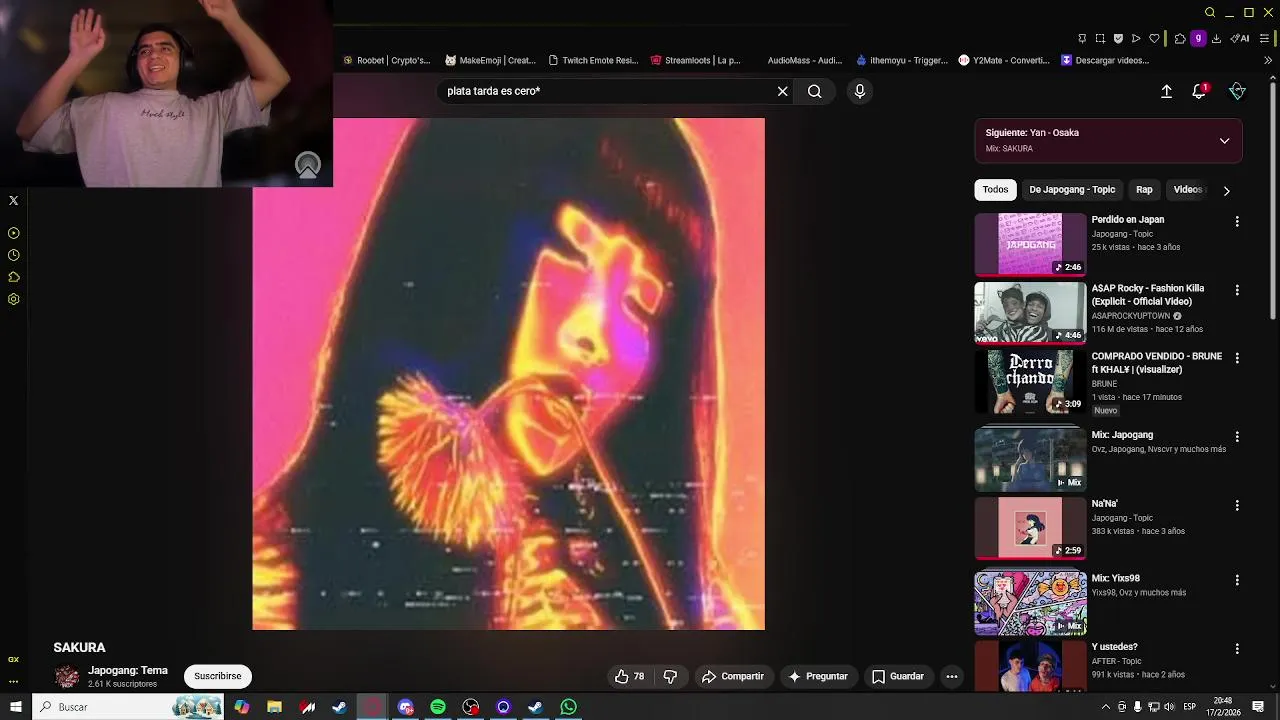Open YouTube notifications bell
The image size is (1280, 720).
(x=1199, y=91)
